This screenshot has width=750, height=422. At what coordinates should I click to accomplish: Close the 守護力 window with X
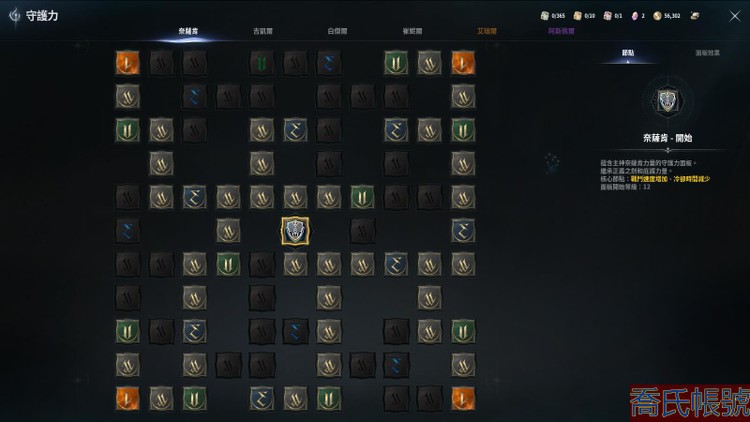coord(735,16)
